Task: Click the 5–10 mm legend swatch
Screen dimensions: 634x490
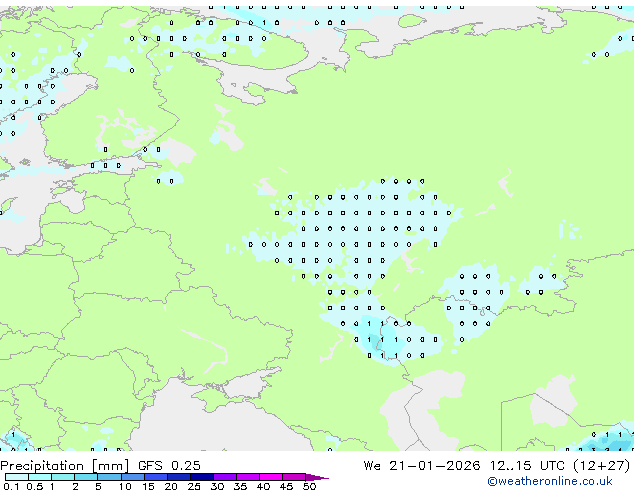Action: tap(109, 477)
